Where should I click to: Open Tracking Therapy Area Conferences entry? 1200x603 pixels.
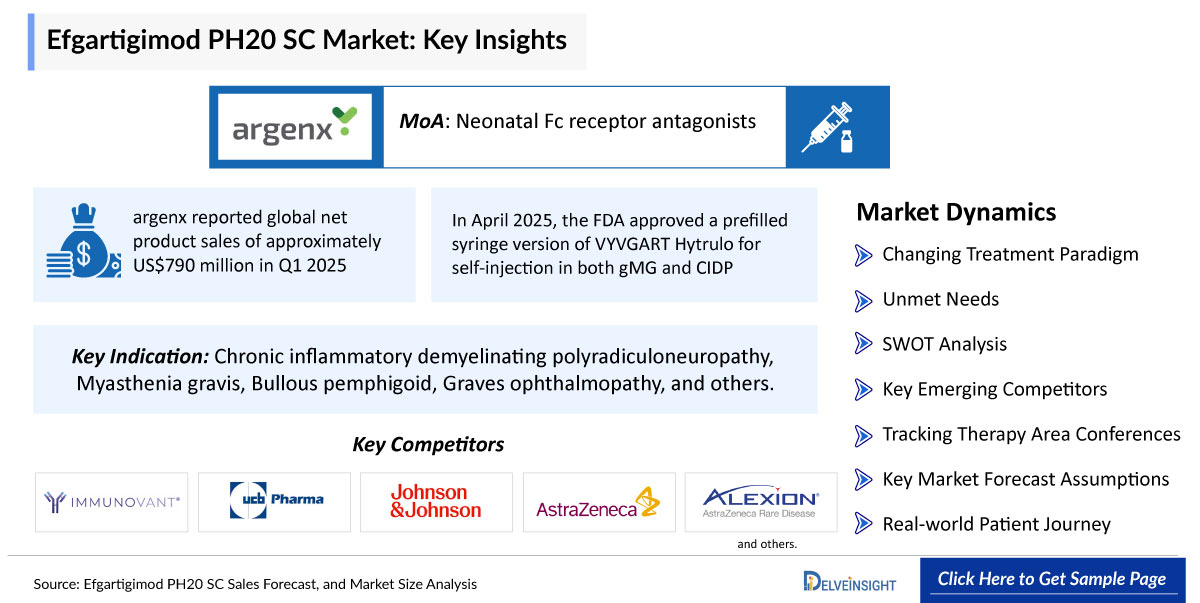pos(1031,434)
